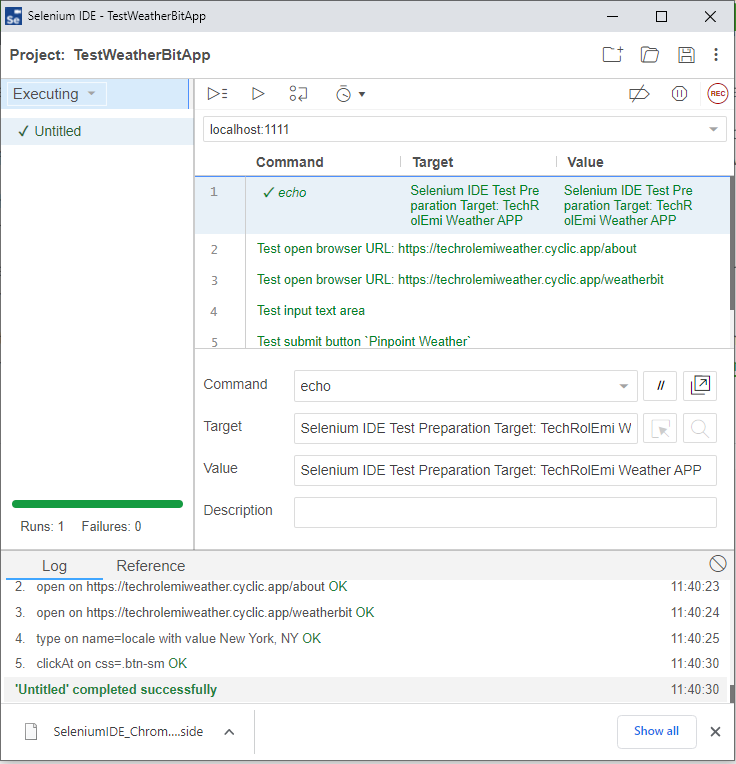Click log entry open on about URL

click(366, 587)
